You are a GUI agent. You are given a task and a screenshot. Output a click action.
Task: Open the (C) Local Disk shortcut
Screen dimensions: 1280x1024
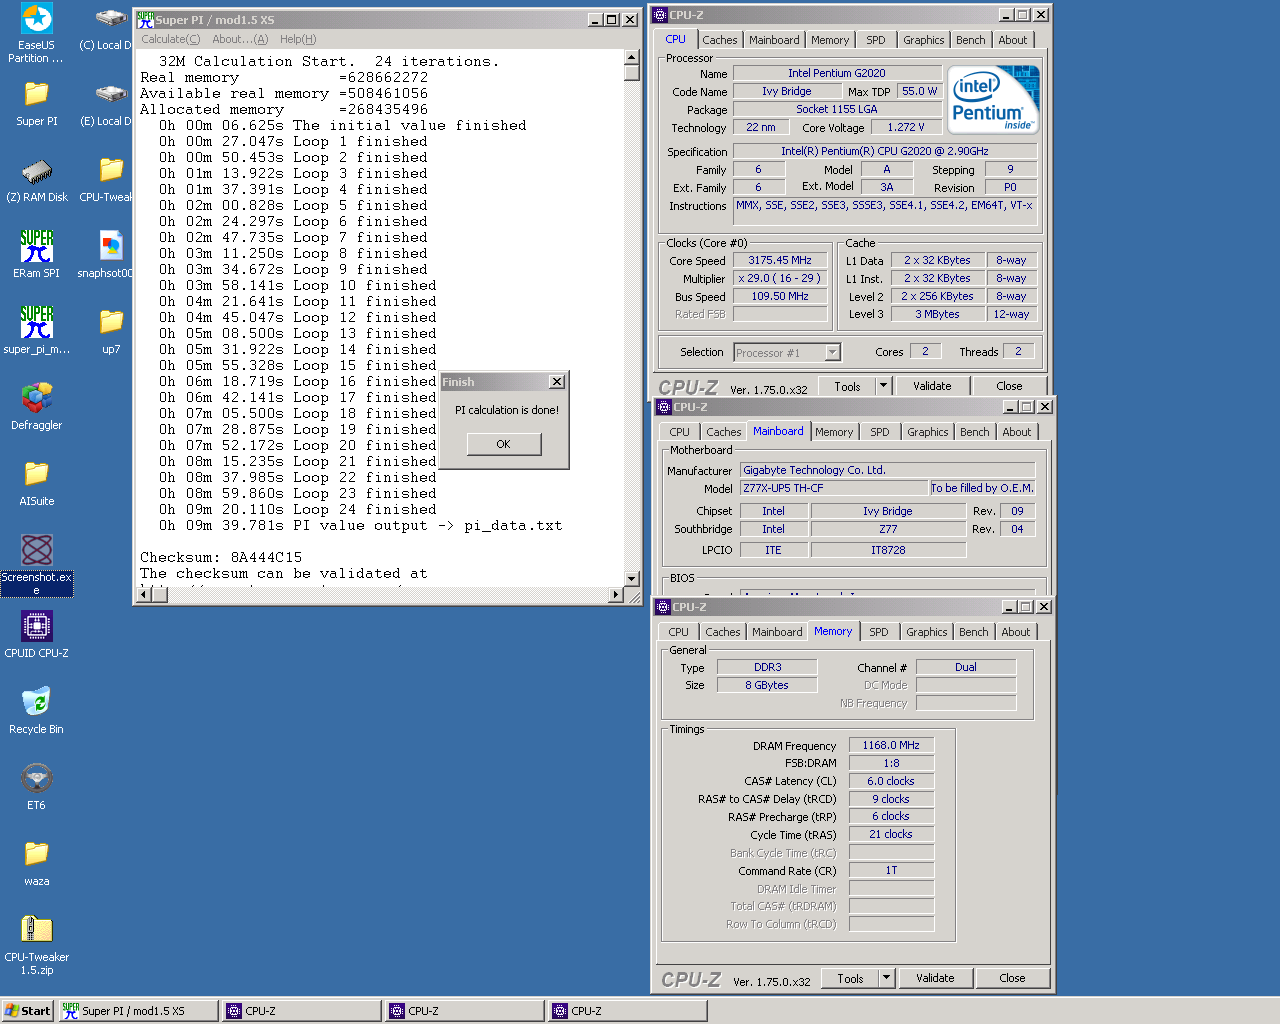click(111, 19)
